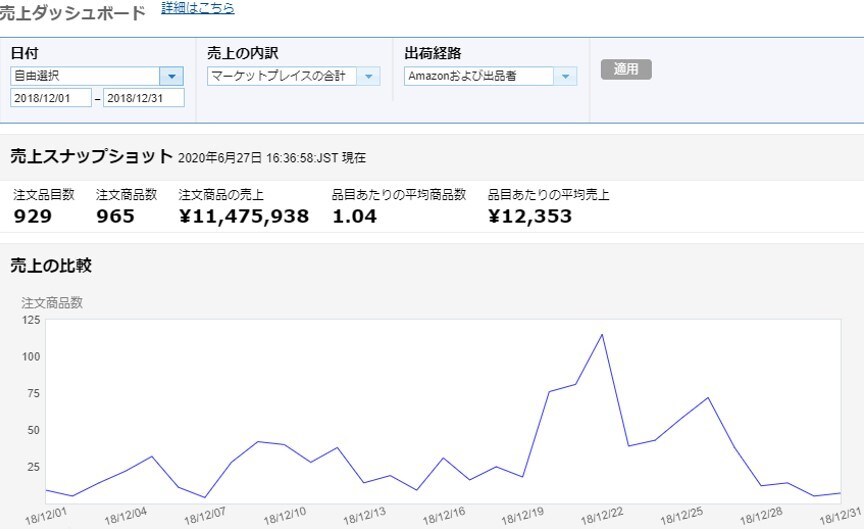866x531 pixels.
Task: Click the 18/12/13 axis label
Action: pos(364,516)
